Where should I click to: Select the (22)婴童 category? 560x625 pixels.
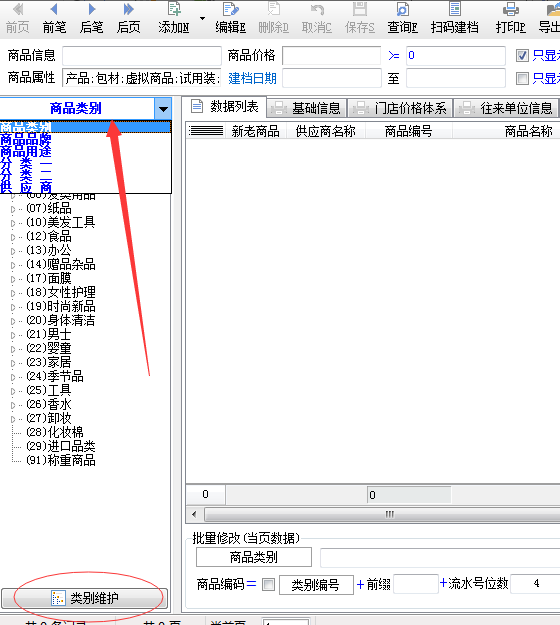click(49, 348)
